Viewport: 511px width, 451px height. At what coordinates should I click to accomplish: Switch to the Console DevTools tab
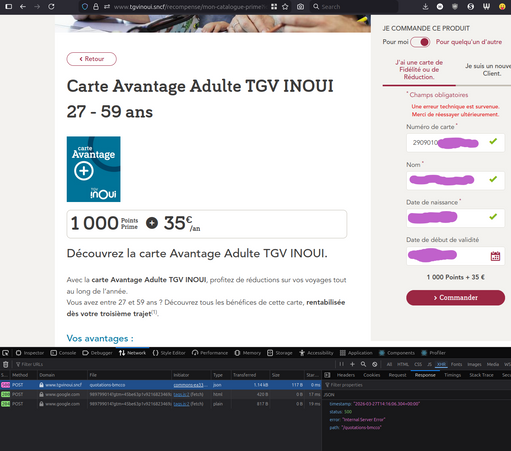click(x=63, y=353)
